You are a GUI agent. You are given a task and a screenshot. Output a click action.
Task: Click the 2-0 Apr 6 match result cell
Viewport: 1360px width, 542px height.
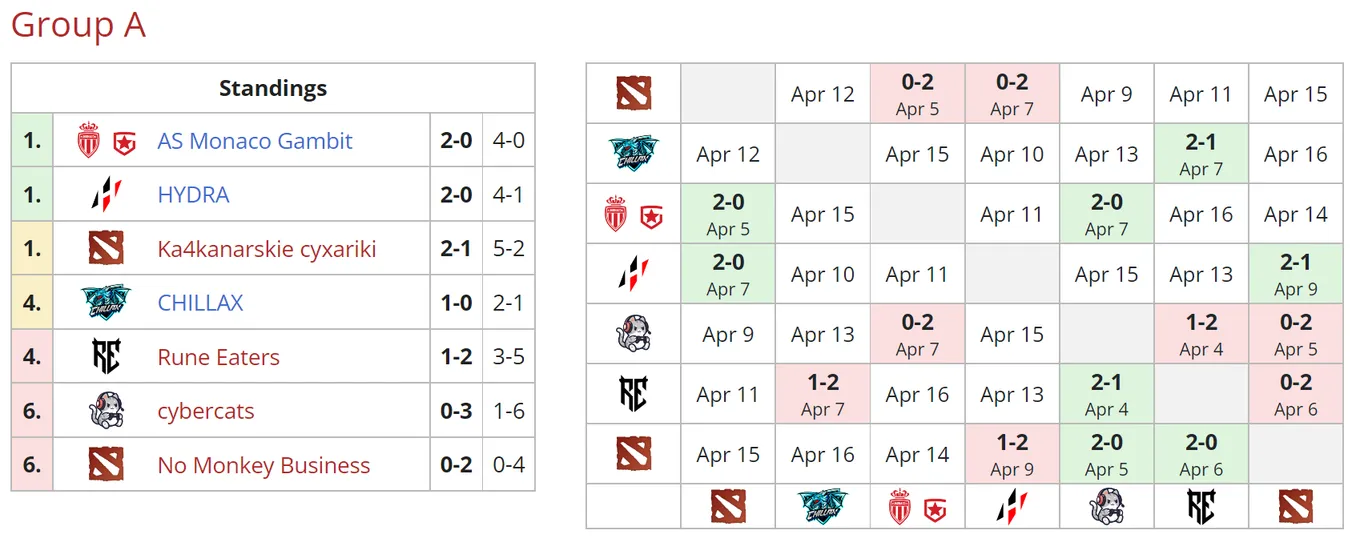pos(1201,454)
